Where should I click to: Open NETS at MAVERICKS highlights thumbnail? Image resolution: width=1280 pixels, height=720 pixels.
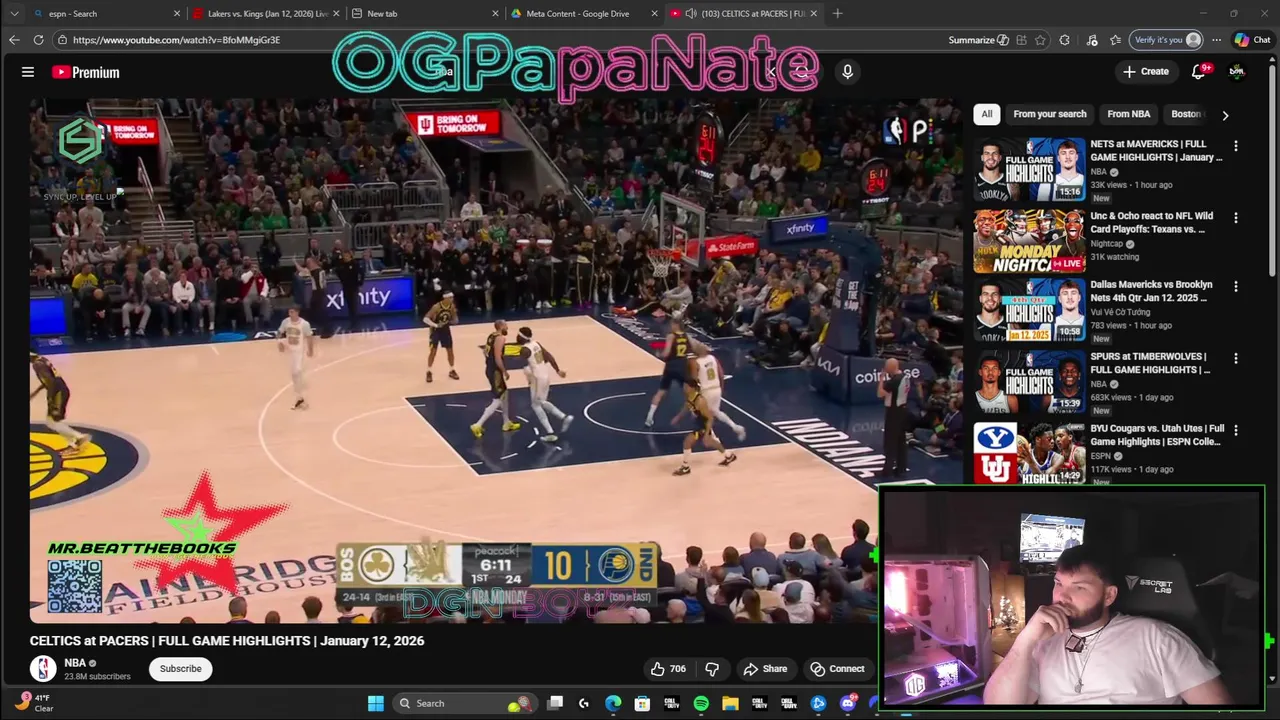1029,170
